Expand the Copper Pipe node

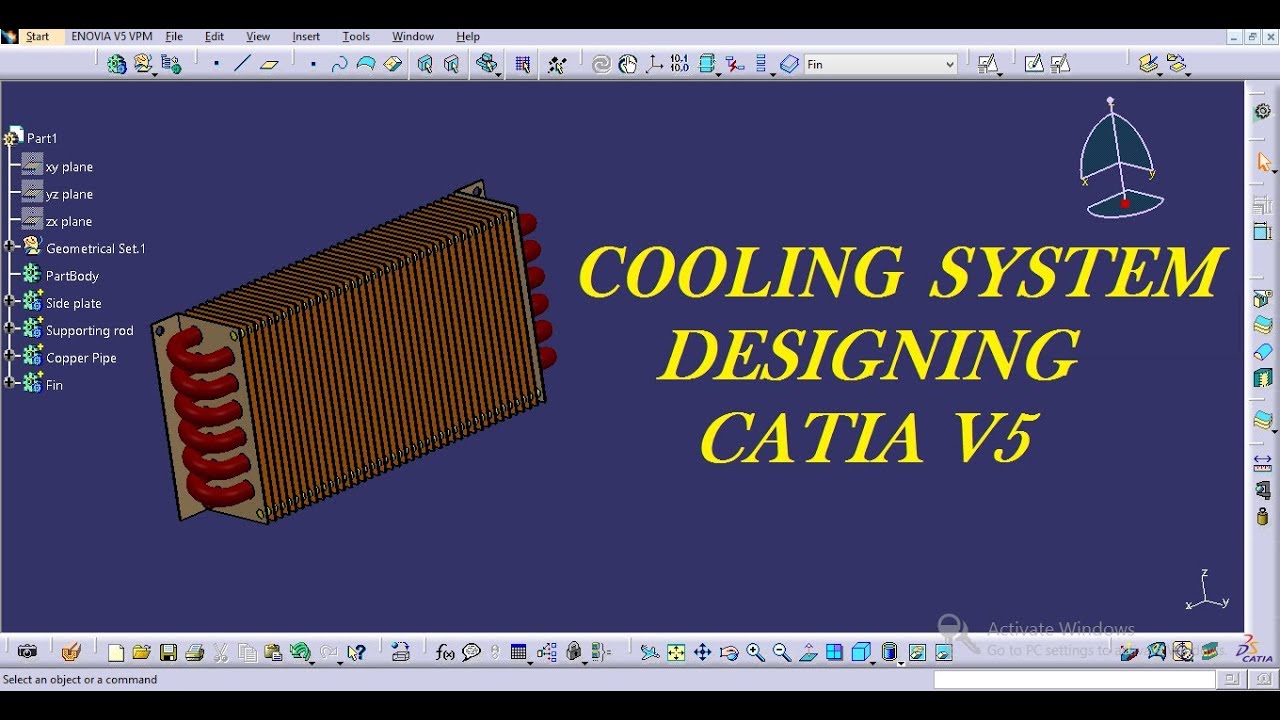coord(9,355)
